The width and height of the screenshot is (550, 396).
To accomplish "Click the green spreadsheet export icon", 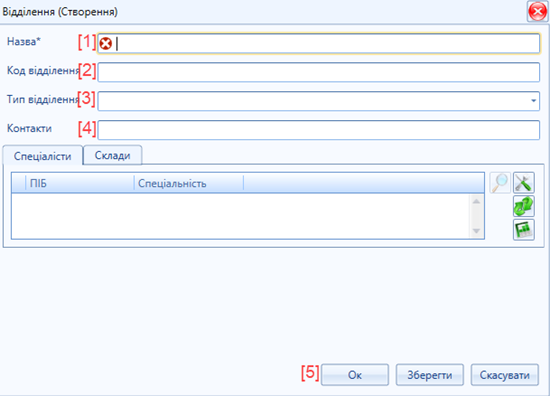I will click(x=524, y=229).
